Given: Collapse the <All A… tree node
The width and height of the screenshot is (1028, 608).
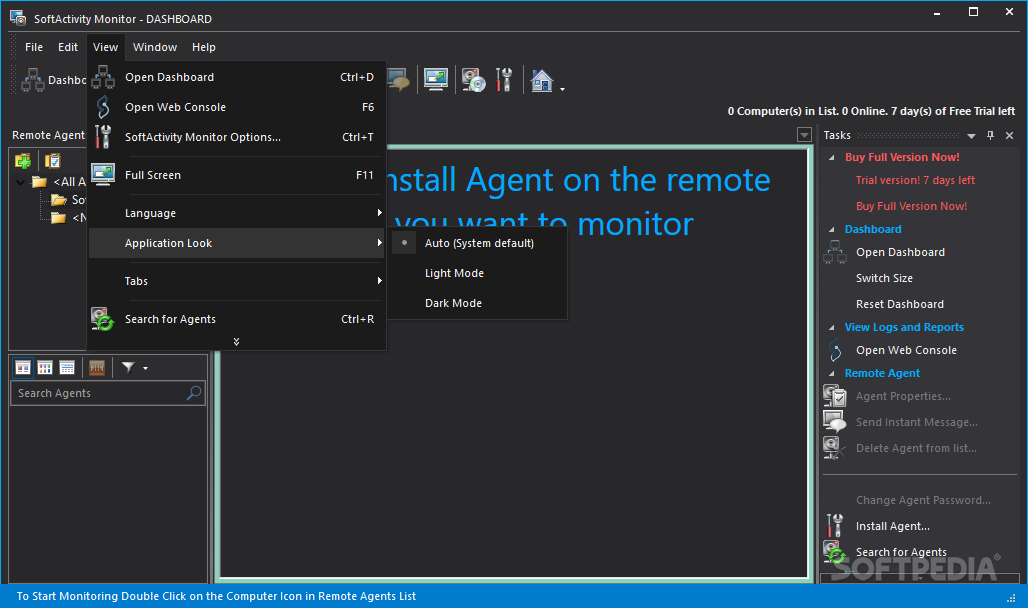Looking at the screenshot, I should [x=21, y=182].
